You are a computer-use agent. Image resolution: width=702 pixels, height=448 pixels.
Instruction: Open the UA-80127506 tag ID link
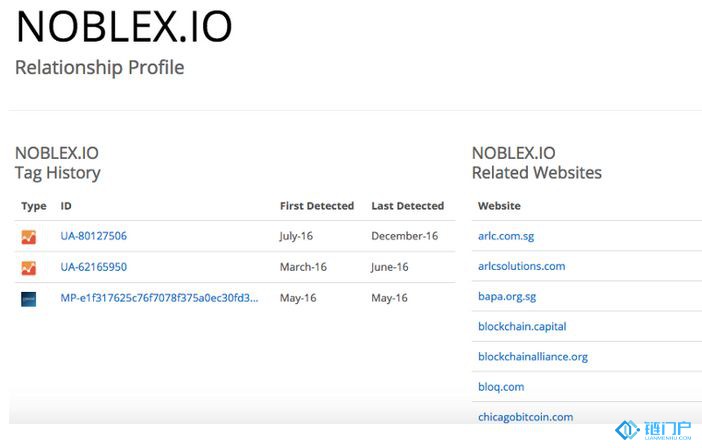(94, 236)
